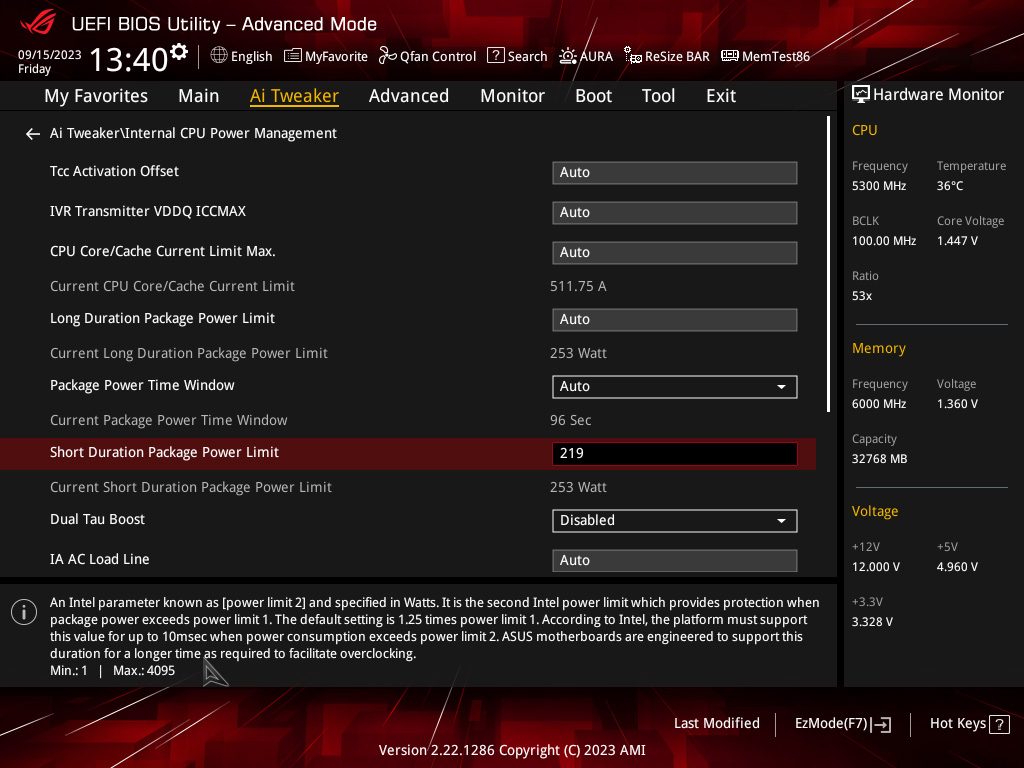Click the Short Duration Package Power Limit field
Screen dimensions: 1024x768
pos(674,454)
